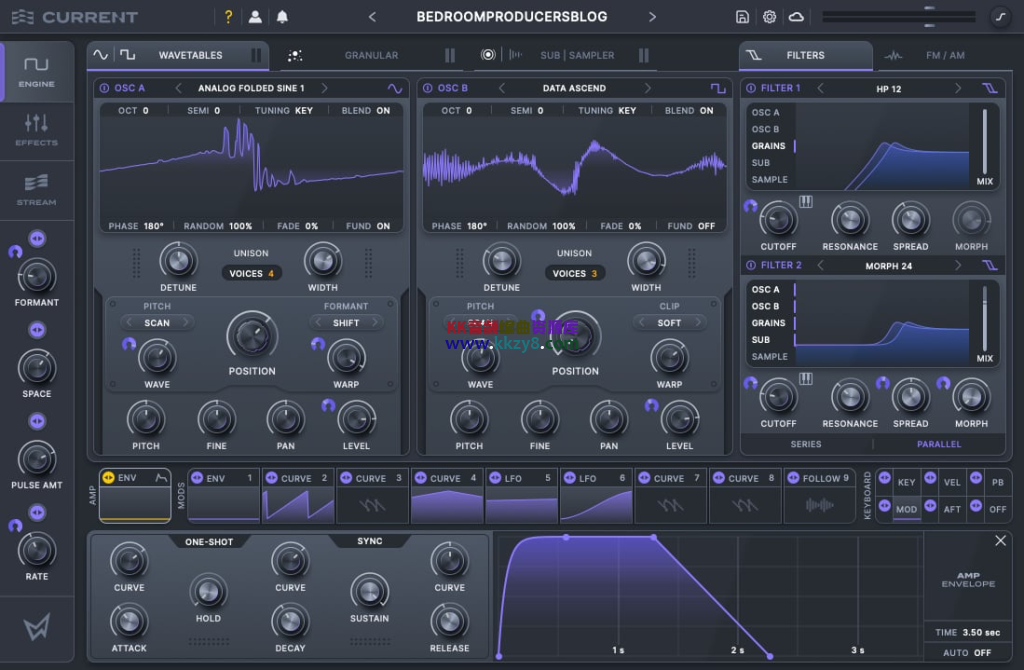The width and height of the screenshot is (1024, 670).
Task: Click the save preset icon
Action: click(743, 17)
